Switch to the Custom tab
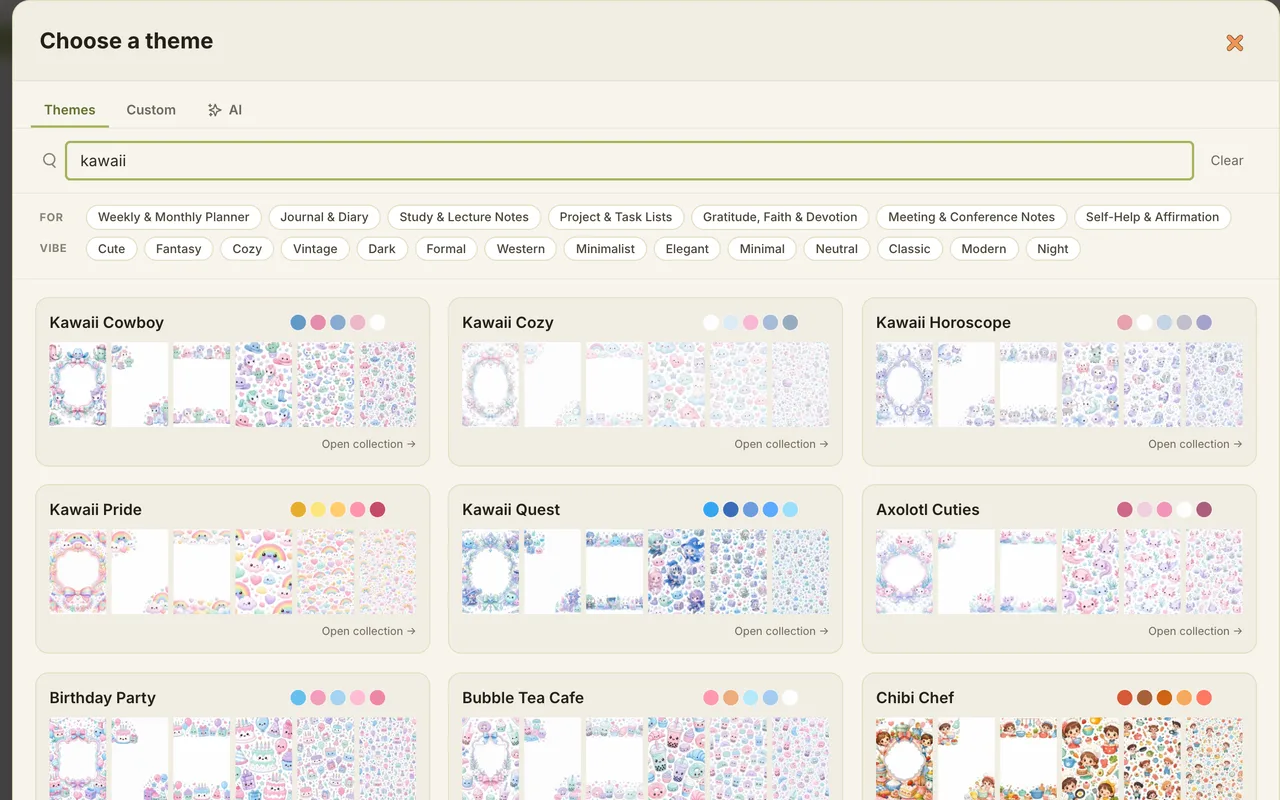The width and height of the screenshot is (1280, 800). pos(151,110)
